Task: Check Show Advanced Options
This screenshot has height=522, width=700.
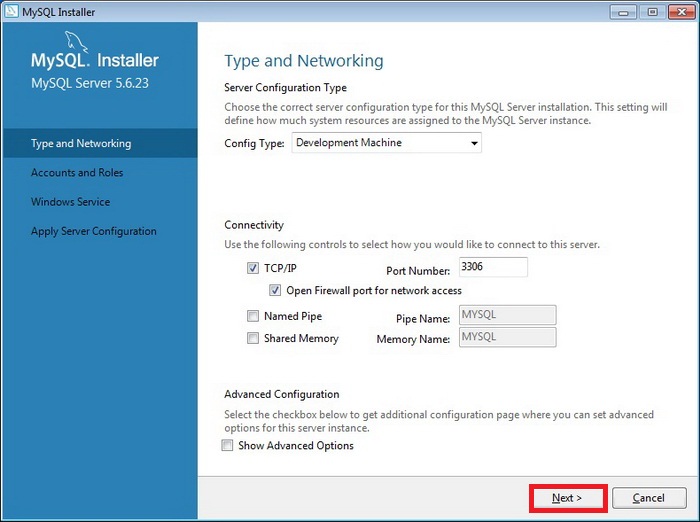Action: tap(227, 445)
